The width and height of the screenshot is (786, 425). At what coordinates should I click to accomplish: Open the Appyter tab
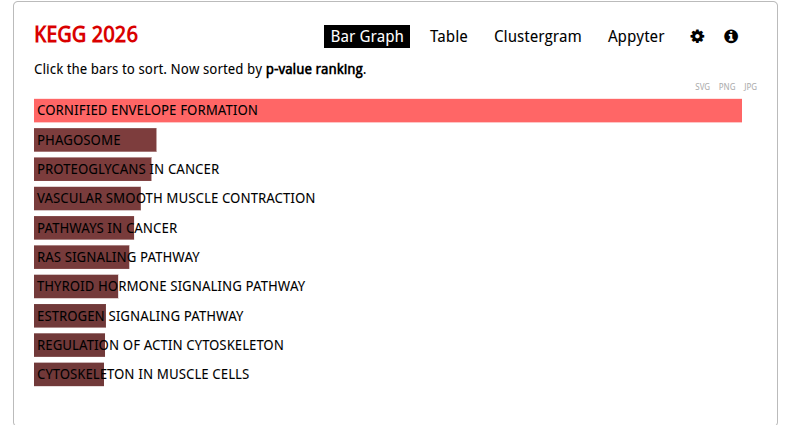pos(635,36)
